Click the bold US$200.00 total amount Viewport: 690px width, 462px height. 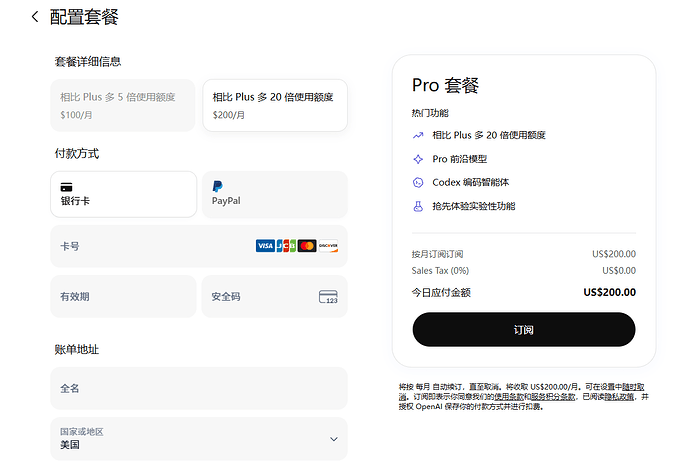pos(609,292)
